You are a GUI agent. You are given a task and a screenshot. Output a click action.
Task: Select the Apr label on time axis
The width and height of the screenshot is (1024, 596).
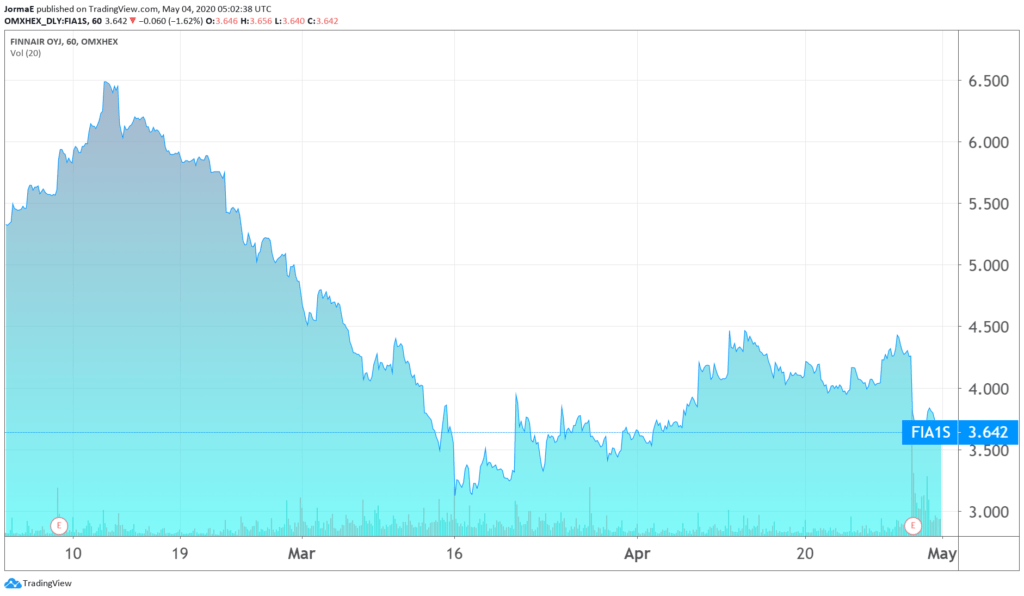tap(635, 552)
